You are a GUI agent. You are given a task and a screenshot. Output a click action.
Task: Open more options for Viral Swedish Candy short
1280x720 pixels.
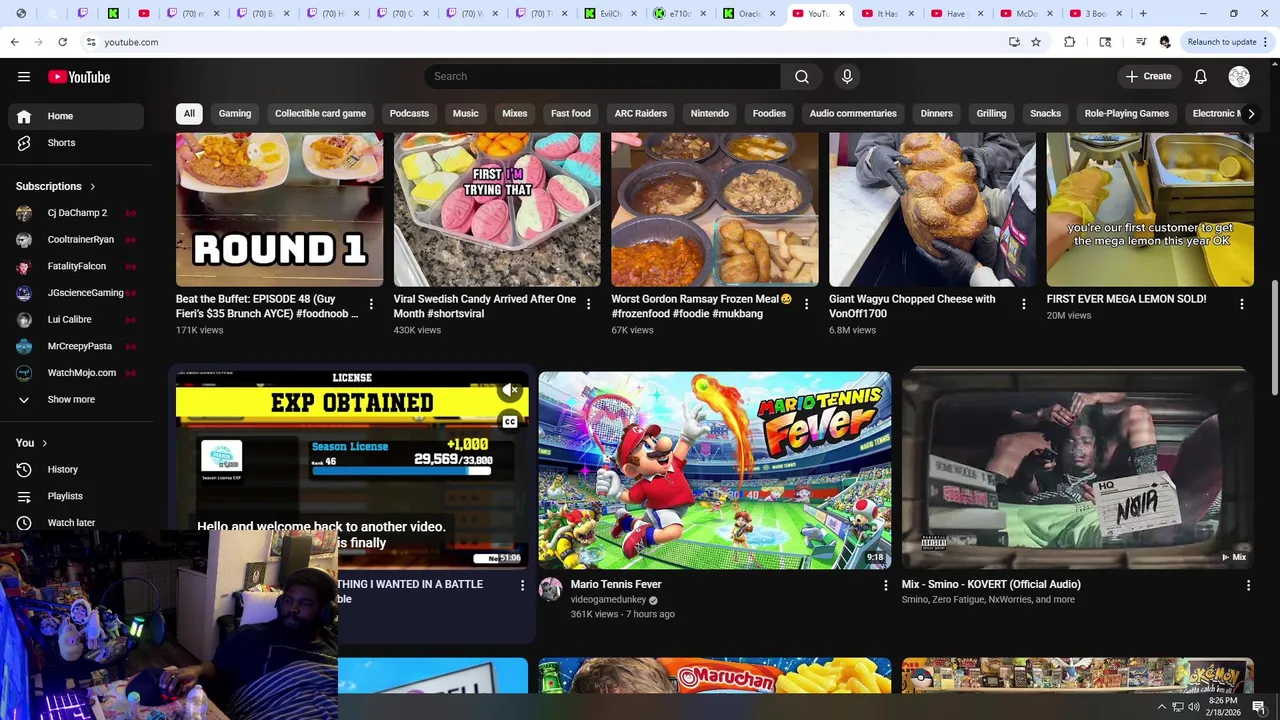(588, 304)
